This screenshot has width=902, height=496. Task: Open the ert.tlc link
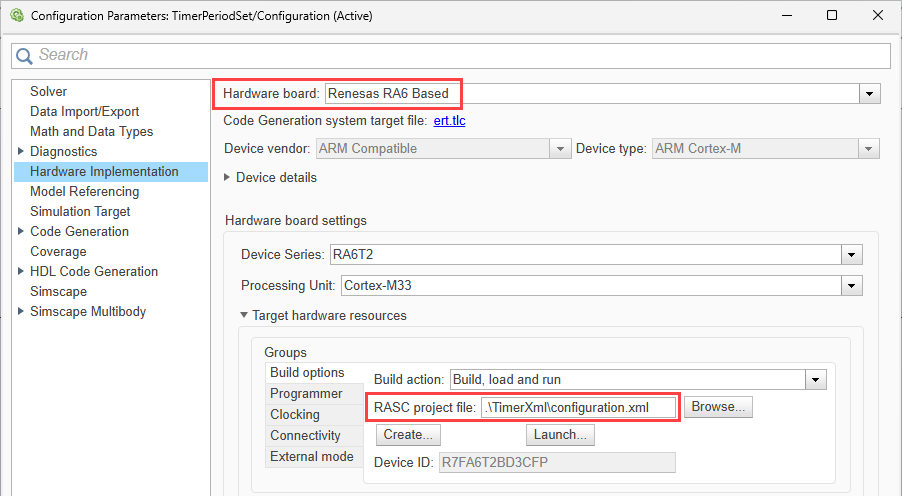(x=449, y=121)
